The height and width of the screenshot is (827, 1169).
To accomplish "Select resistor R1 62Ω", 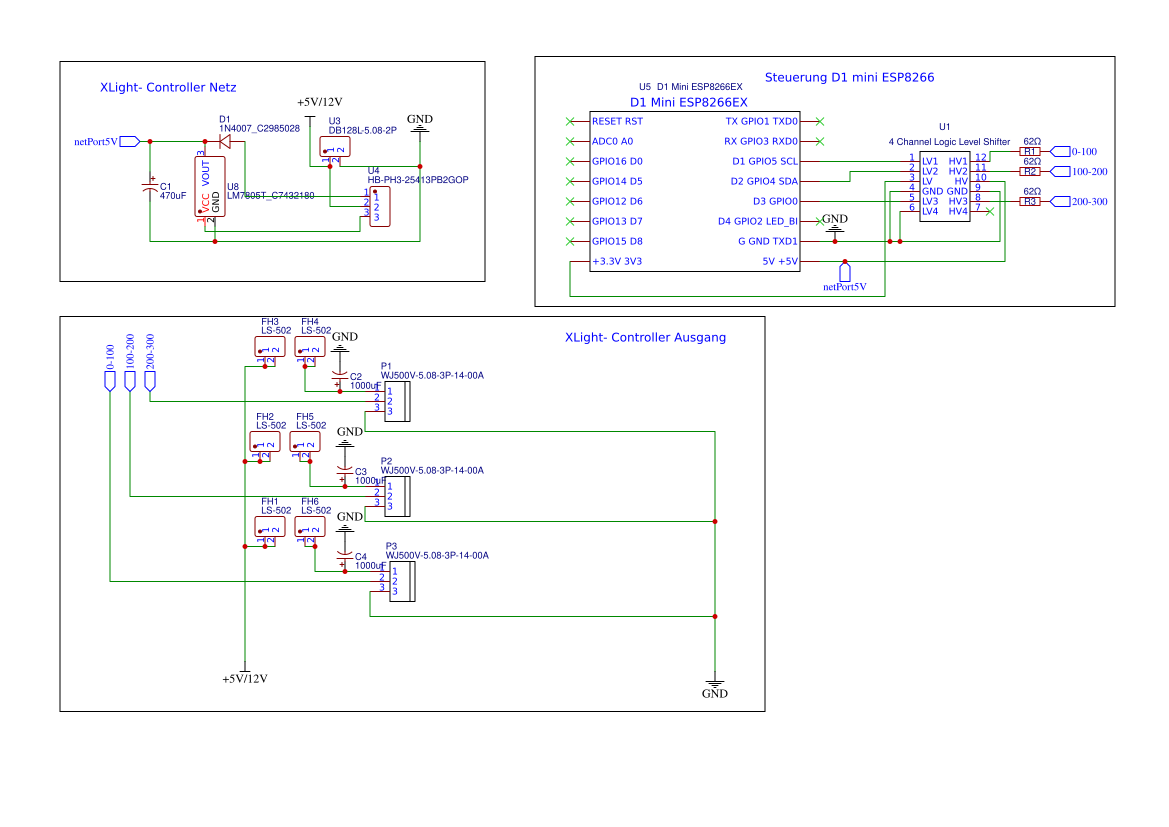I will pos(1030,151).
